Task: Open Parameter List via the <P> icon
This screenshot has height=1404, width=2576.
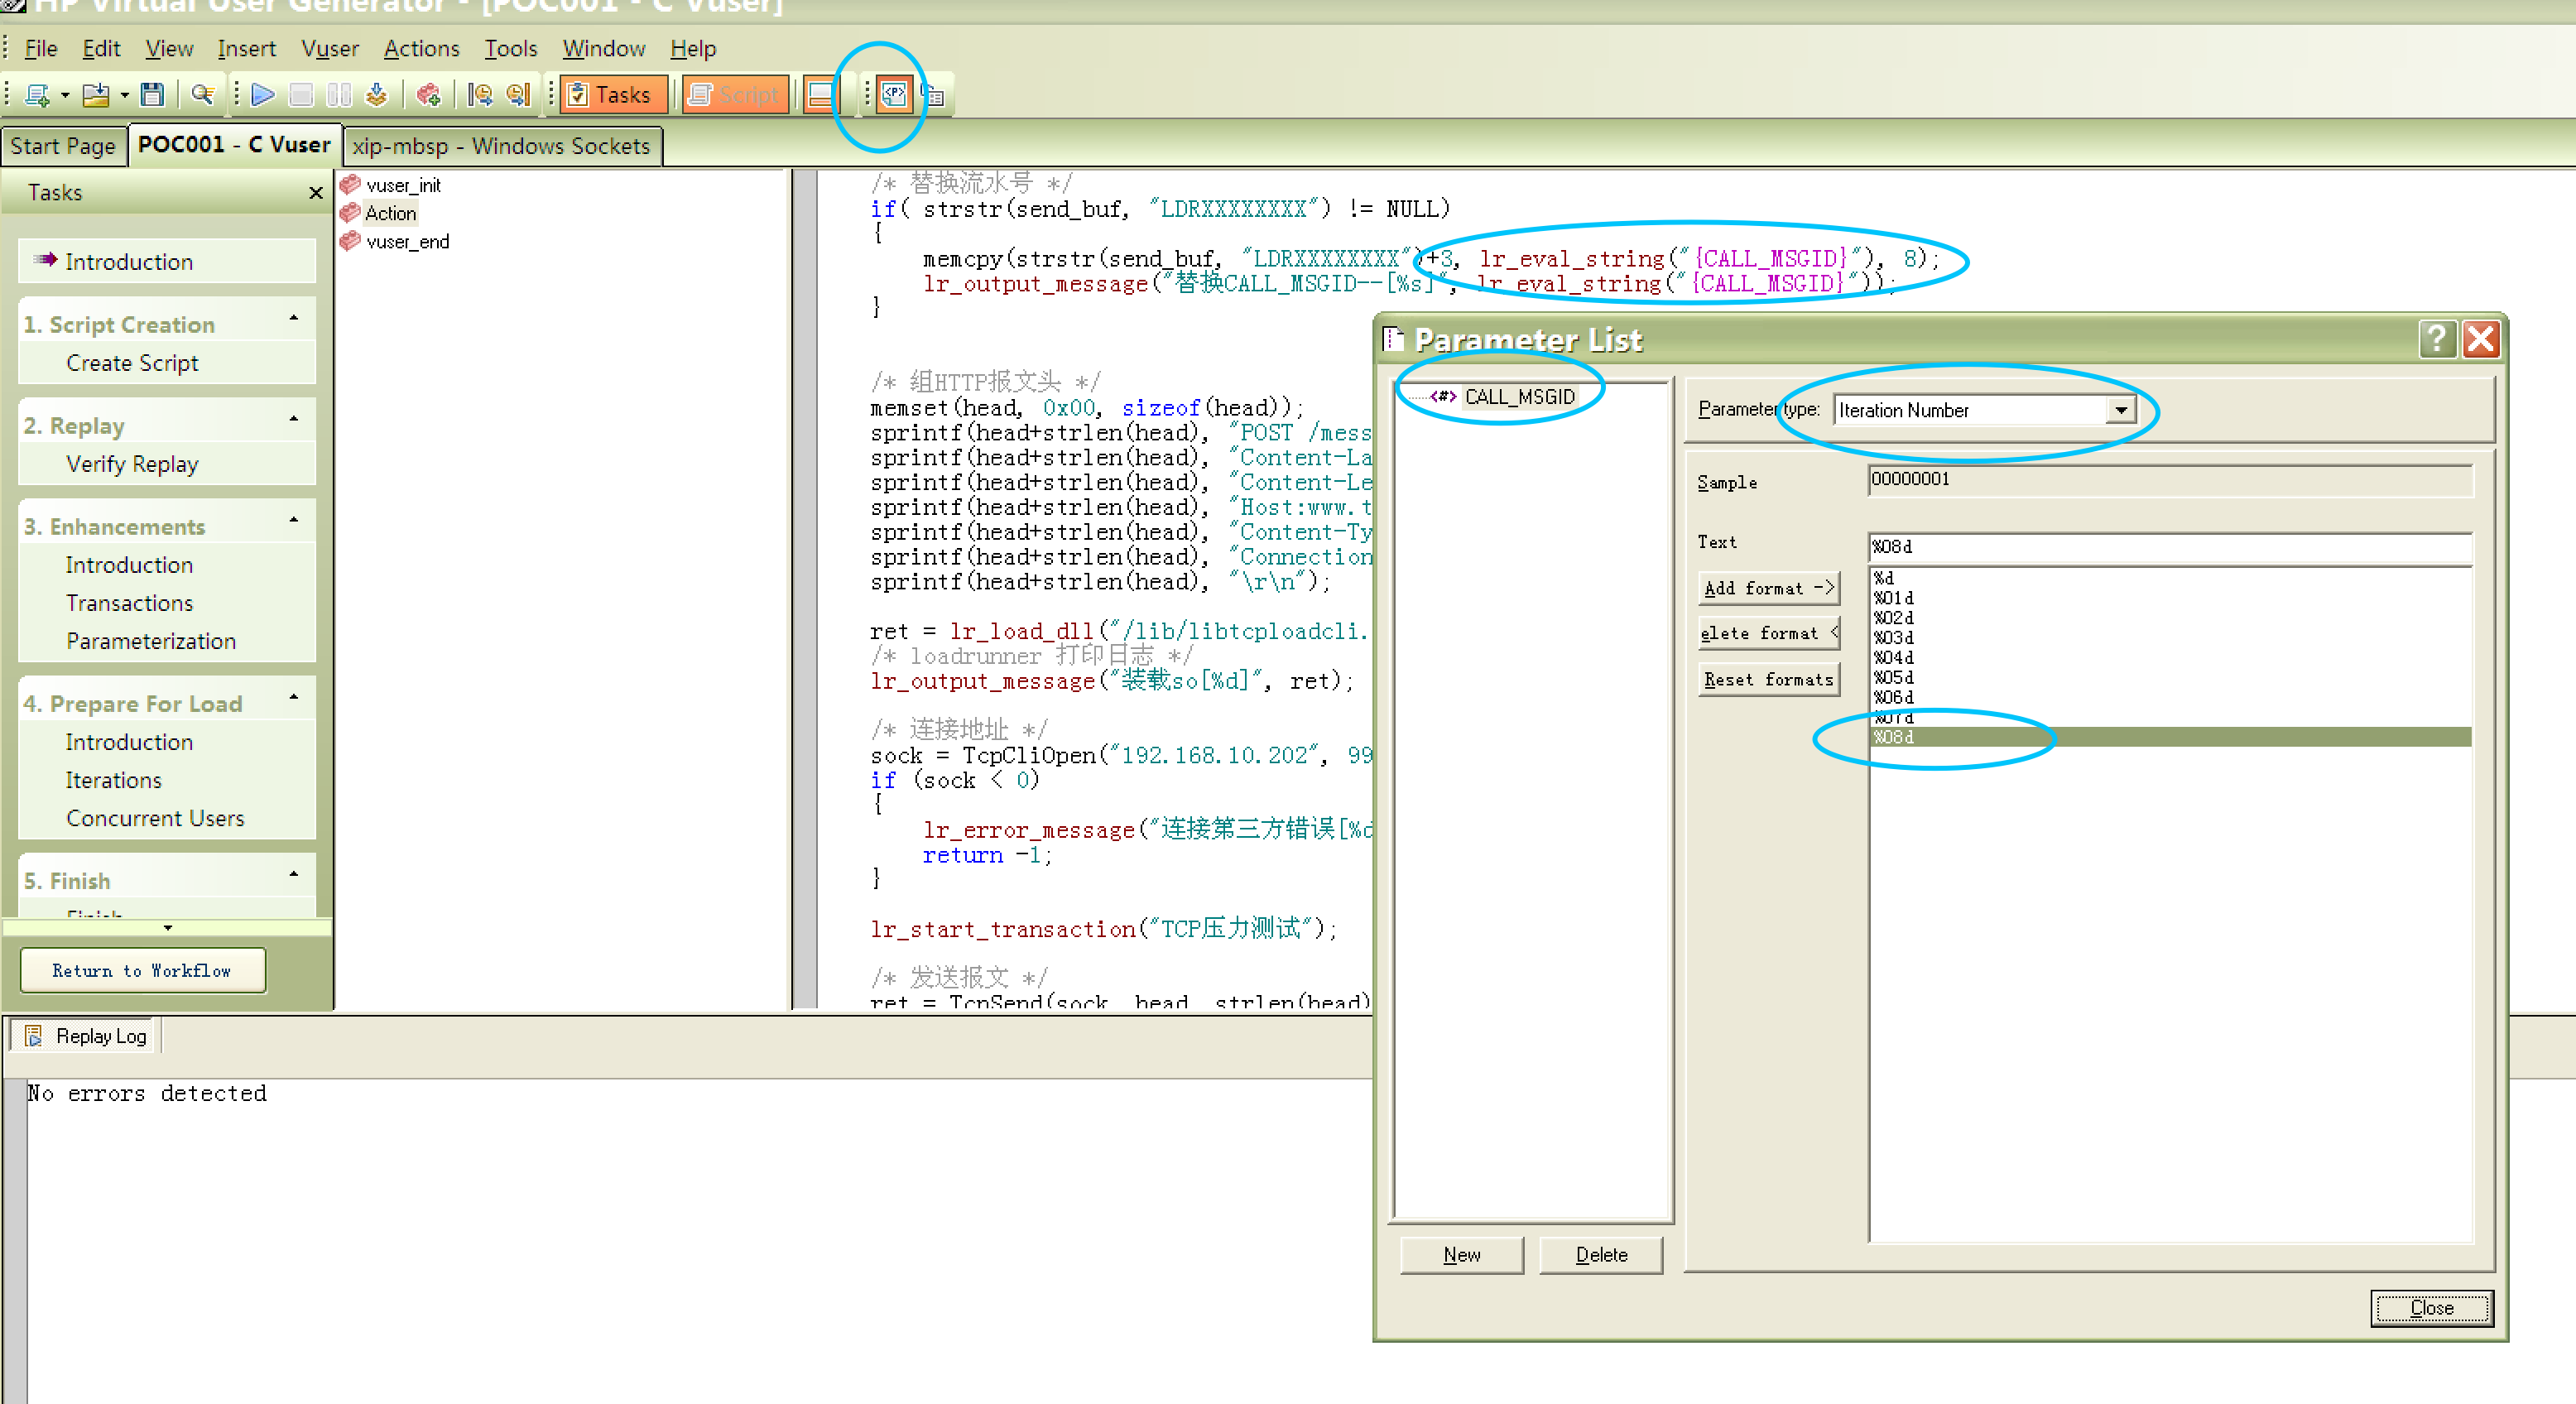Action: click(894, 95)
